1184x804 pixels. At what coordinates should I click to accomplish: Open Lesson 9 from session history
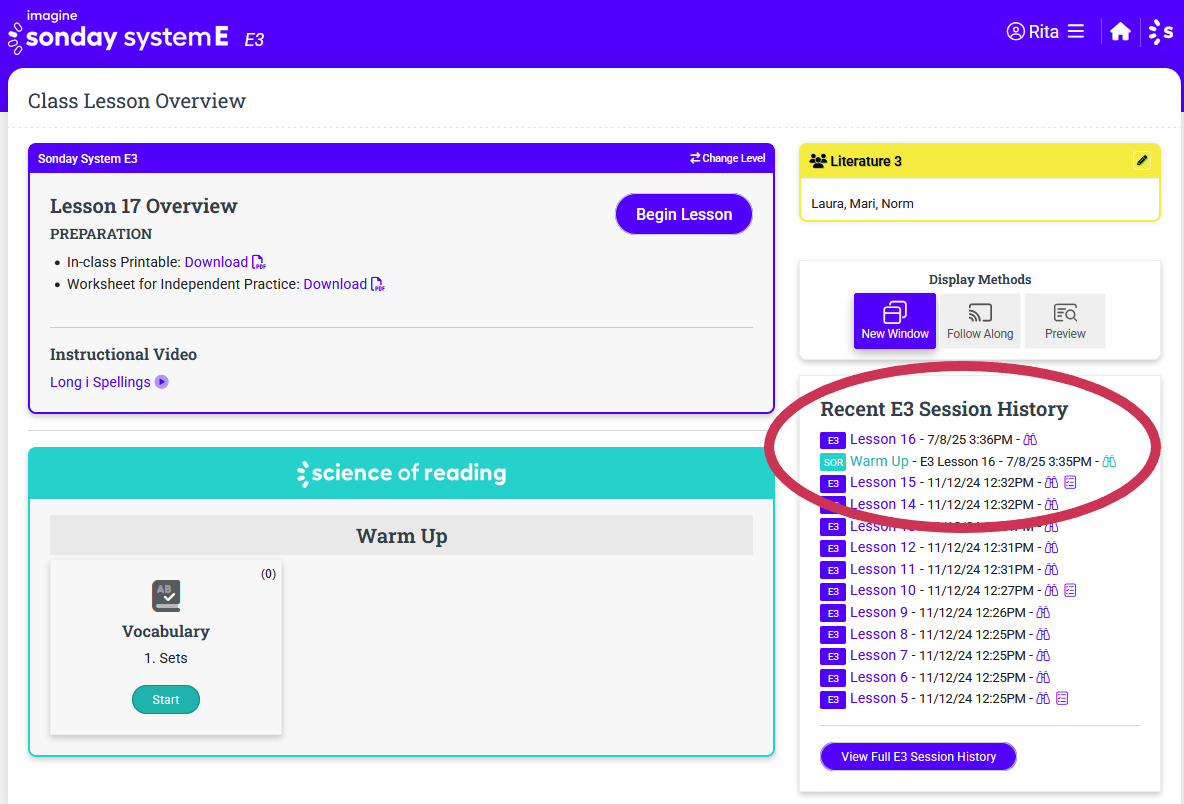879,612
